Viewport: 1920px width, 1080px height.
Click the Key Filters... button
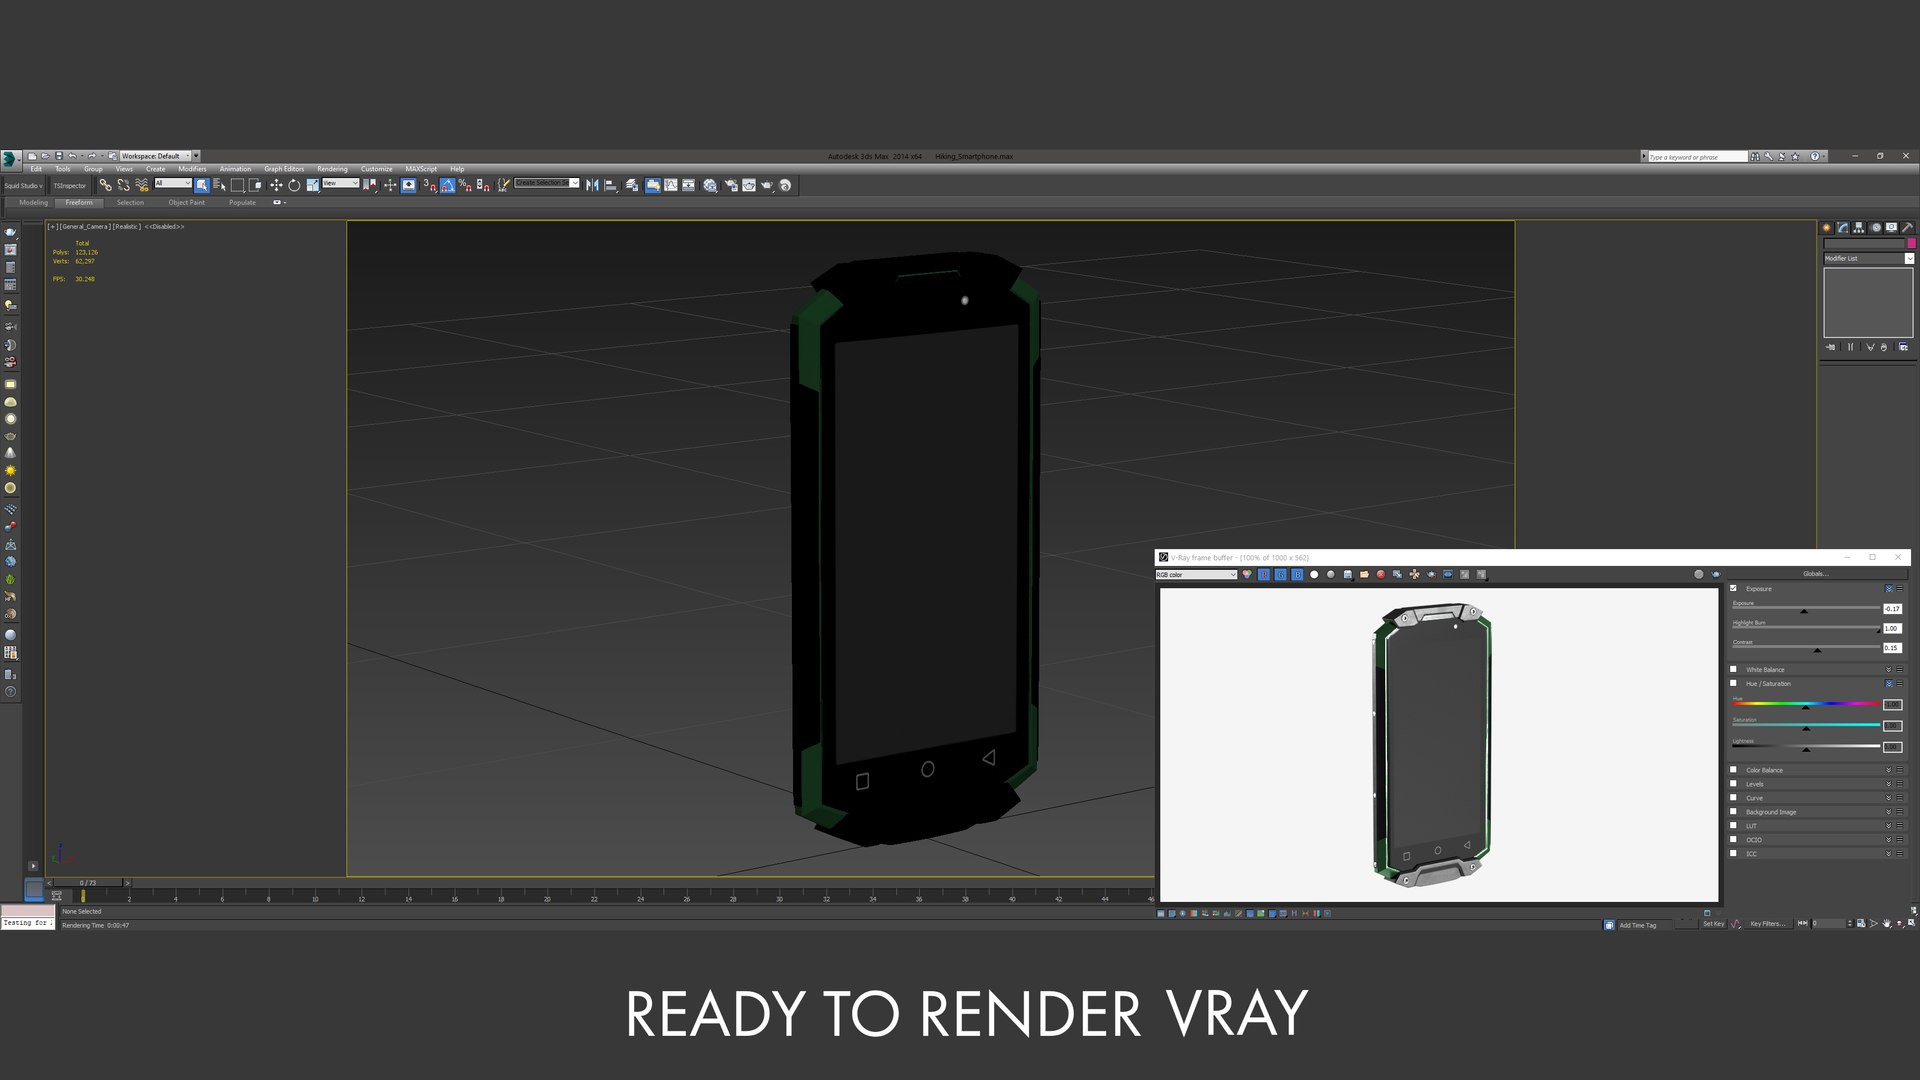(x=1767, y=924)
